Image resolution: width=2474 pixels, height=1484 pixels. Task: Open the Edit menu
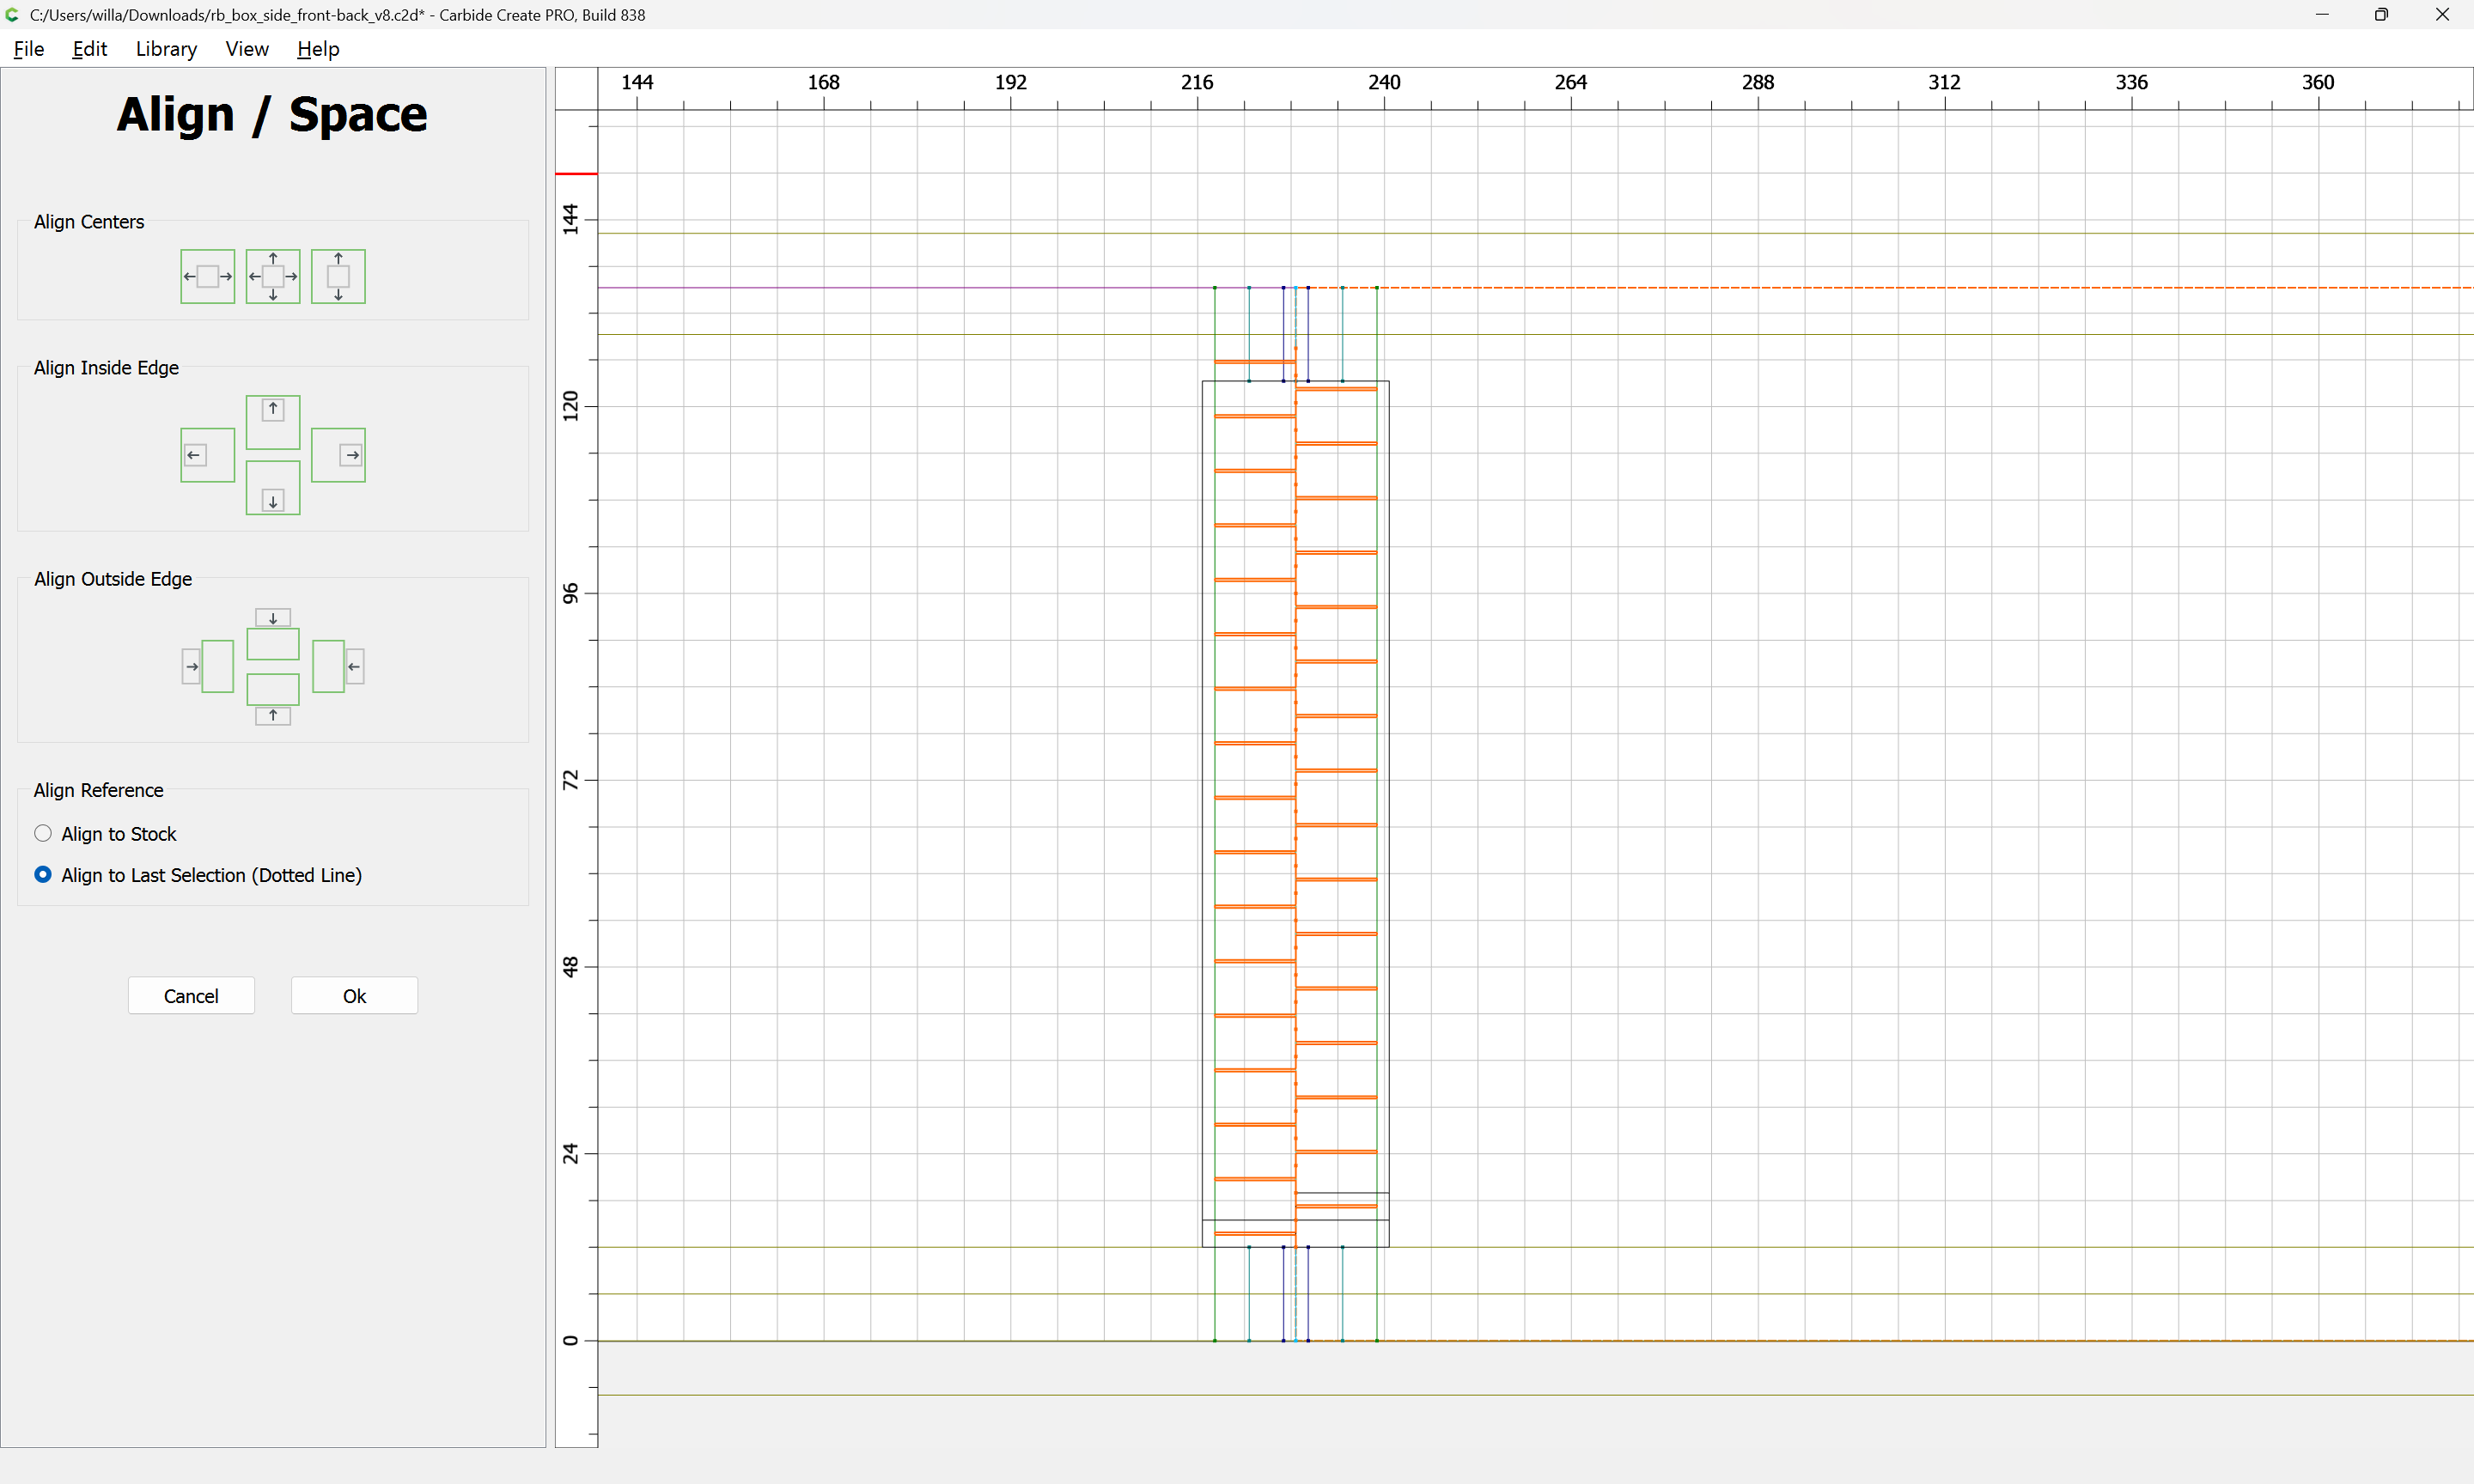(89, 49)
